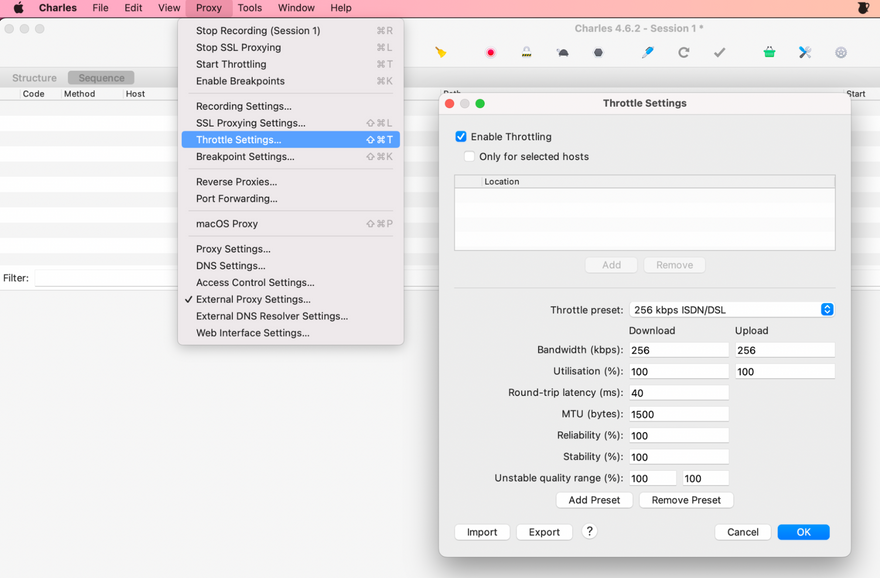The height and width of the screenshot is (578, 880).
Task: Click the turtle throttling icon
Action: point(562,52)
